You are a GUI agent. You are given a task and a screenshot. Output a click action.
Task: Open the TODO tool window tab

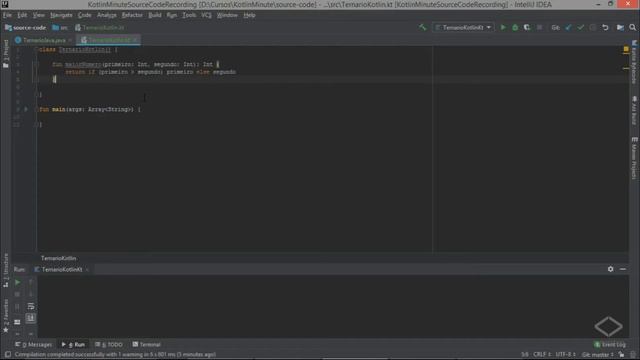click(109, 344)
